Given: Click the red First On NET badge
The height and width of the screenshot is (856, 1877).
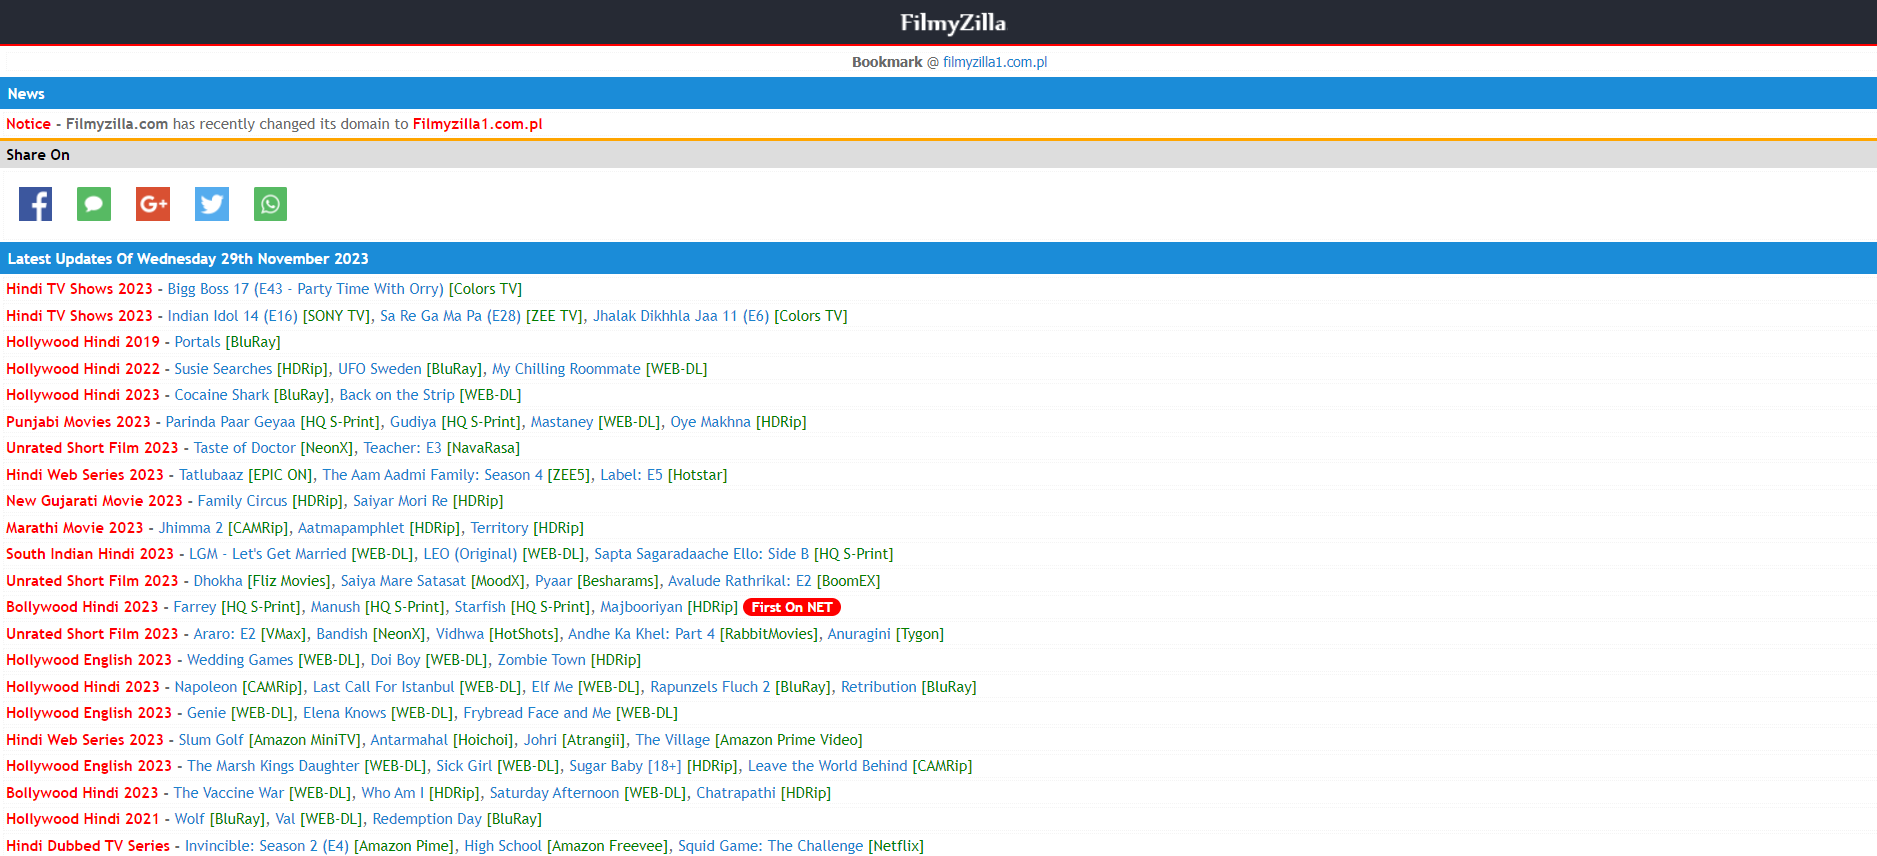Looking at the screenshot, I should pyautogui.click(x=791, y=607).
